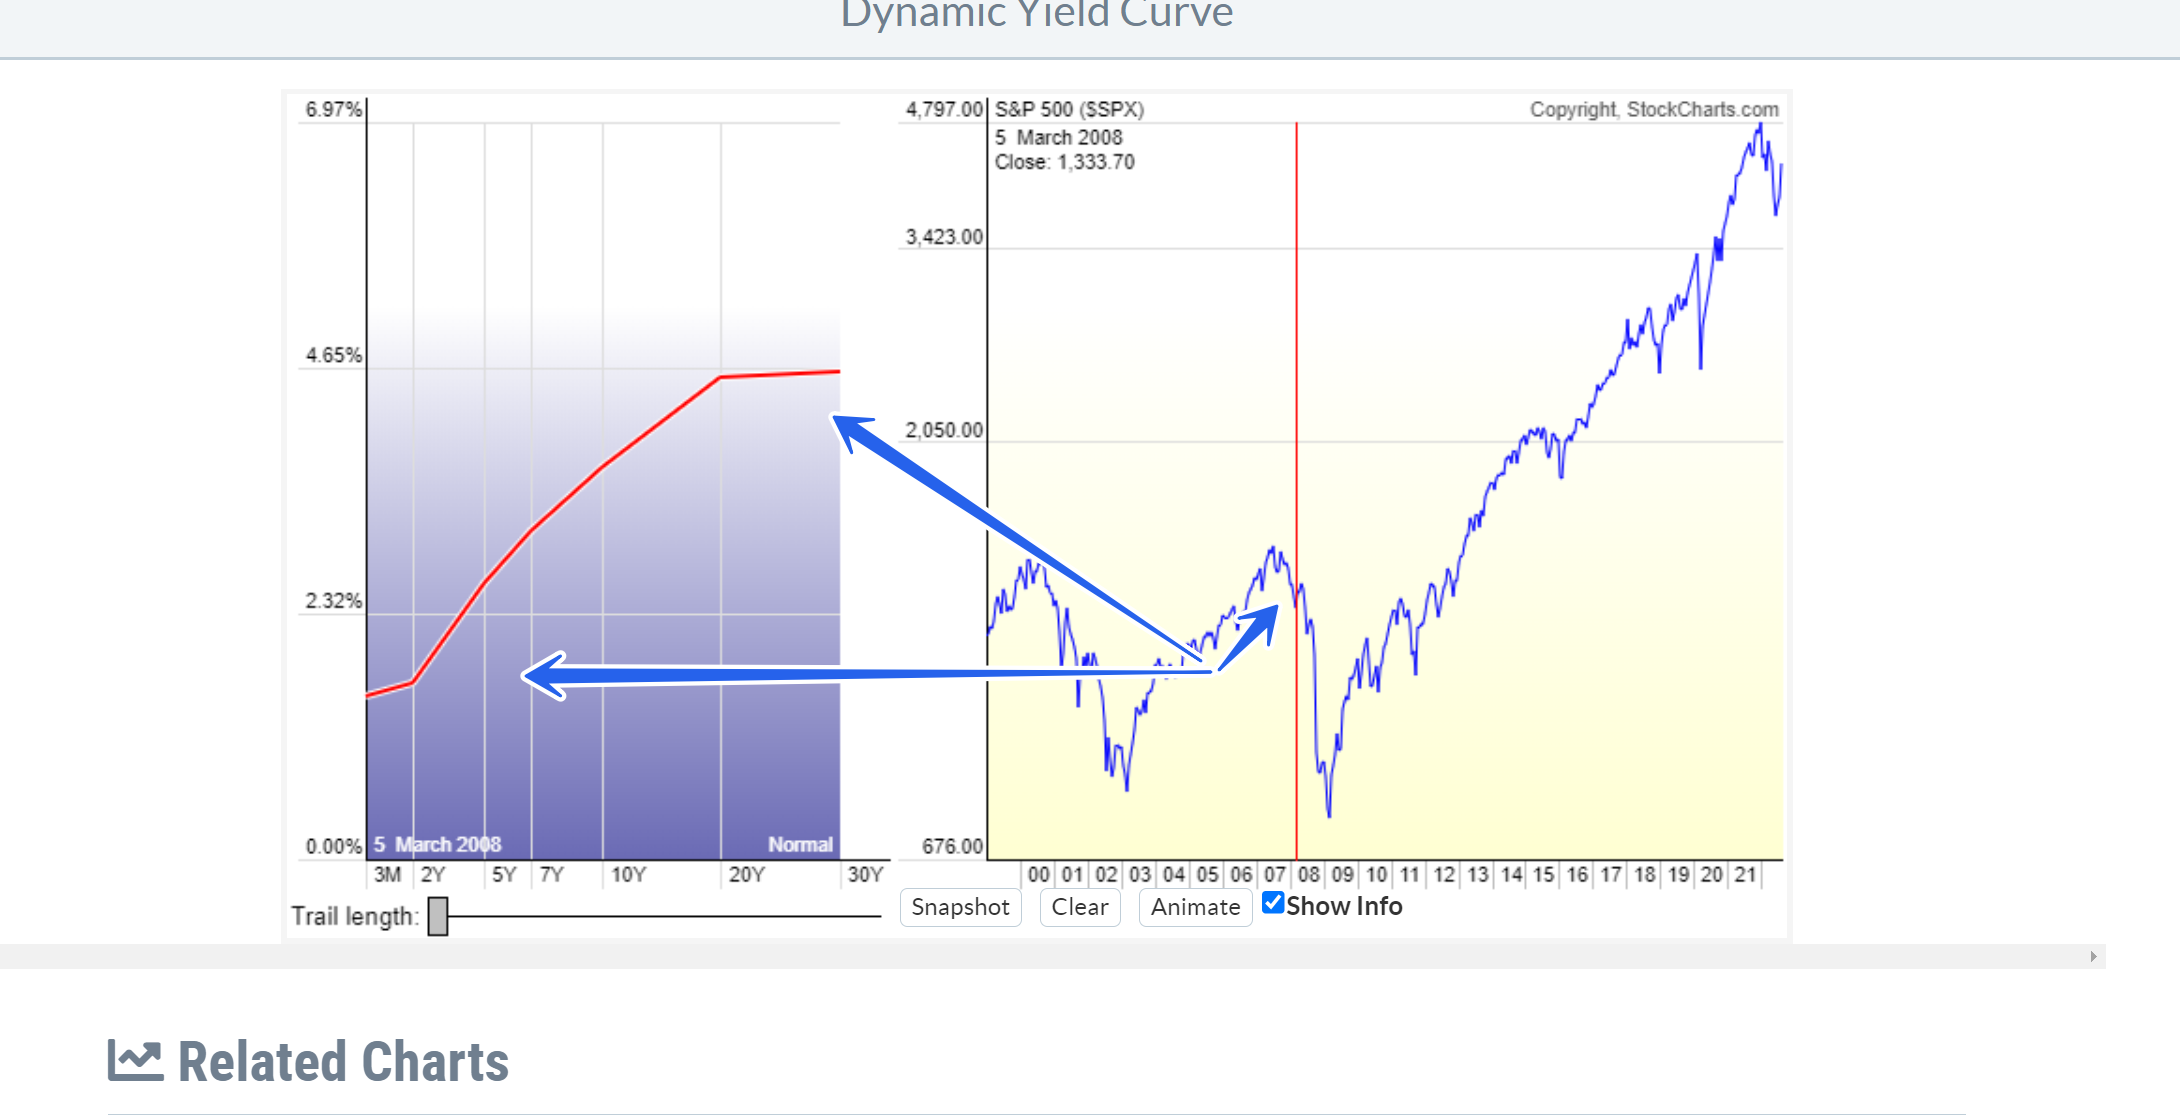Screen dimensions: 2180x1115
Task: Click the S&P 500 ($SPX) title
Action: (x=1069, y=110)
